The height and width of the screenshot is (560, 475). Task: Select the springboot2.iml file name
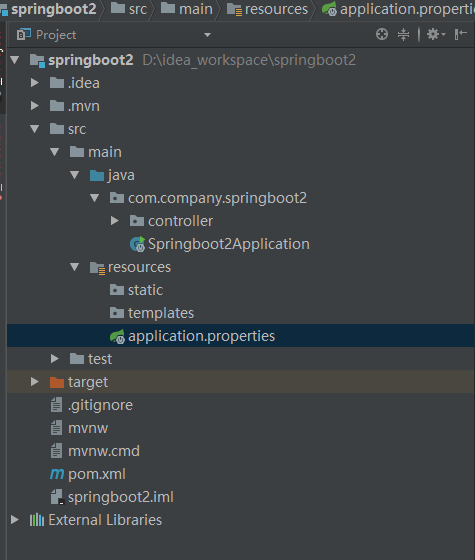pos(121,498)
